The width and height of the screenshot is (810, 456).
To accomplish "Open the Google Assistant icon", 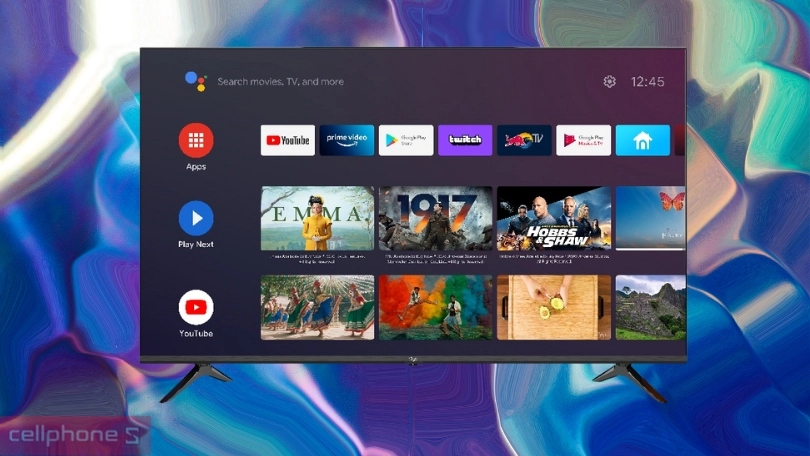I will pos(195,82).
